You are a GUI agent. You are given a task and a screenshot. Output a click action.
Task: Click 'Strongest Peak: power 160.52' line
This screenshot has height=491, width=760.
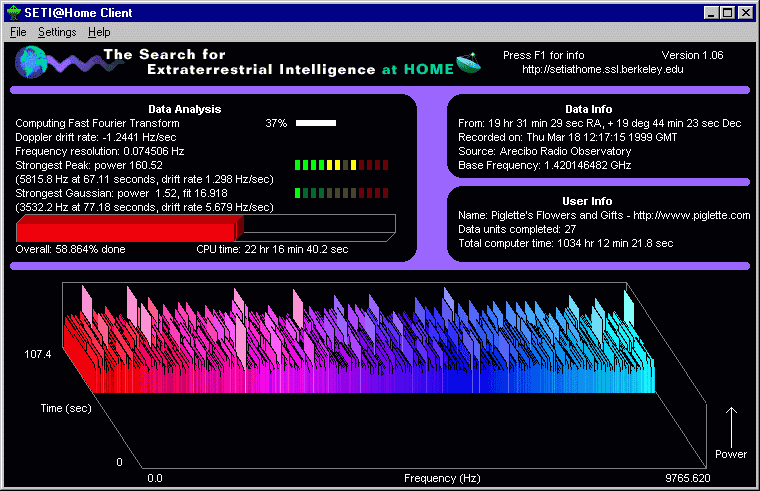point(89,165)
